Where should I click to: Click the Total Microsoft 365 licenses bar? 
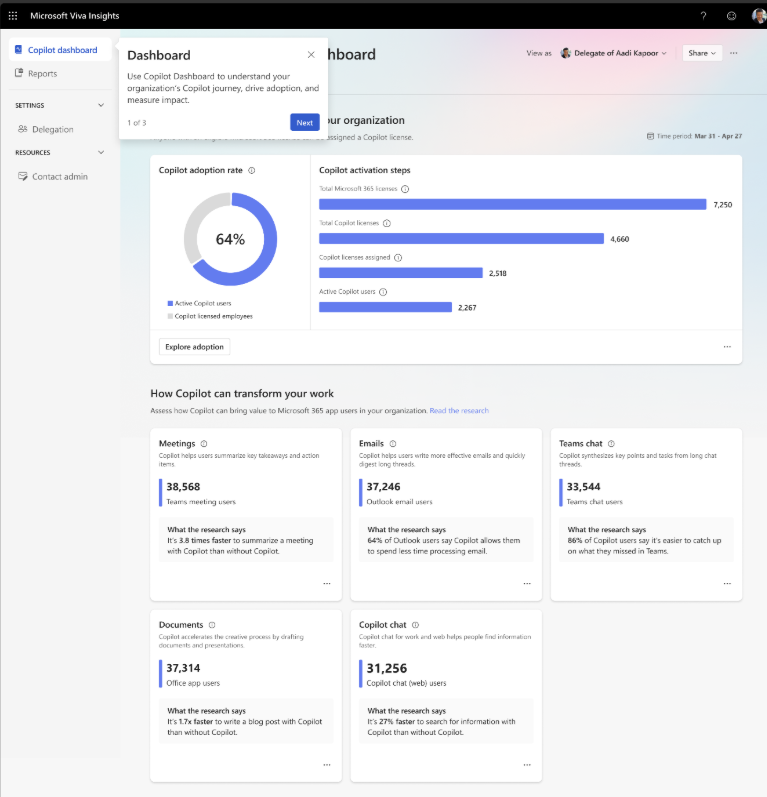512,204
